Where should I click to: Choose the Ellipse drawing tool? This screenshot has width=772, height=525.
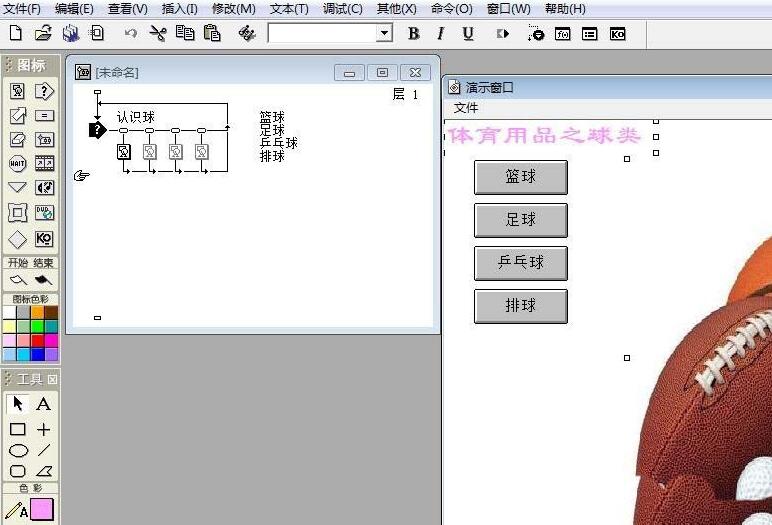coord(18,451)
